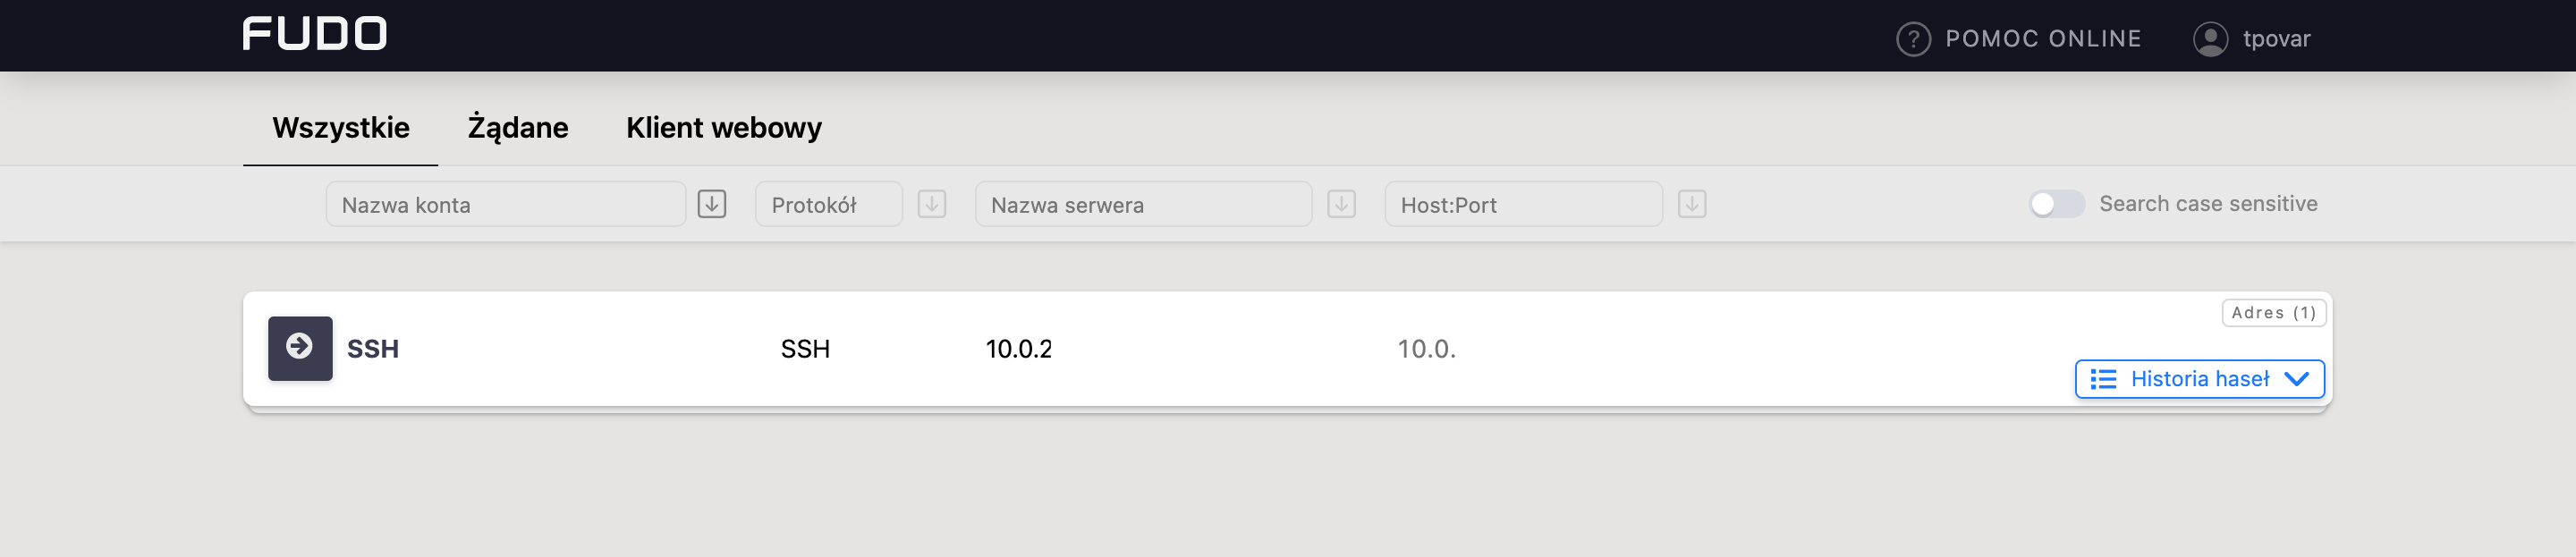Click the Nazwa serwera filter field
This screenshot has height=557, width=2576.
(x=1143, y=204)
